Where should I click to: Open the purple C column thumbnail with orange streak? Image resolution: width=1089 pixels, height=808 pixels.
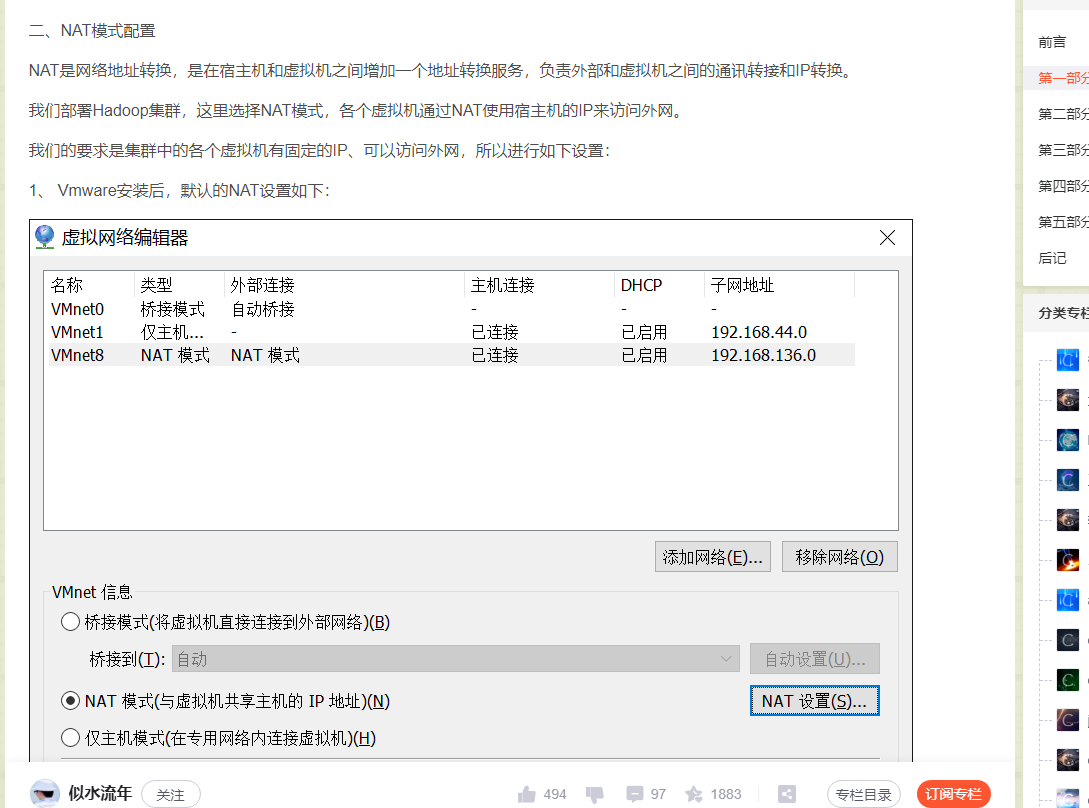pos(1067,720)
